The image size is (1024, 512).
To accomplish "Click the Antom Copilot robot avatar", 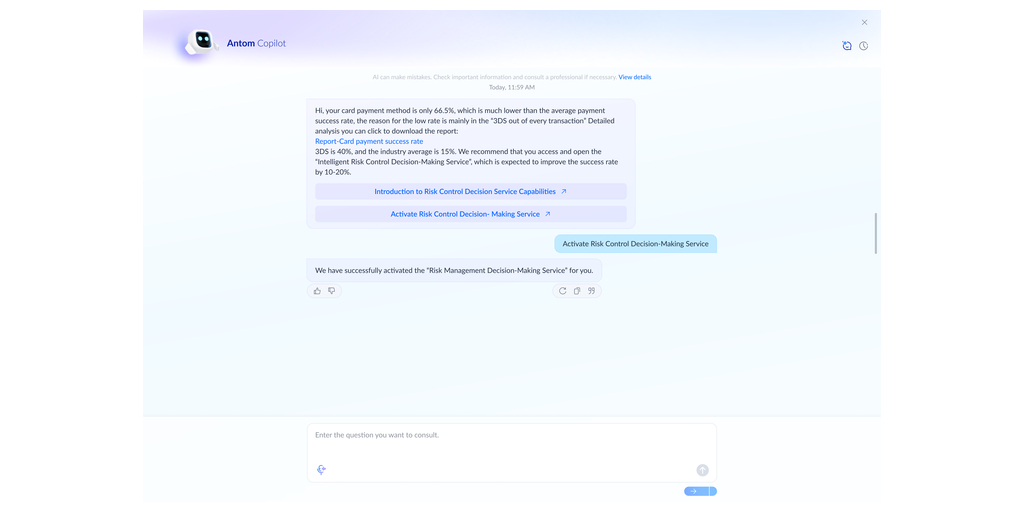I will point(203,42).
